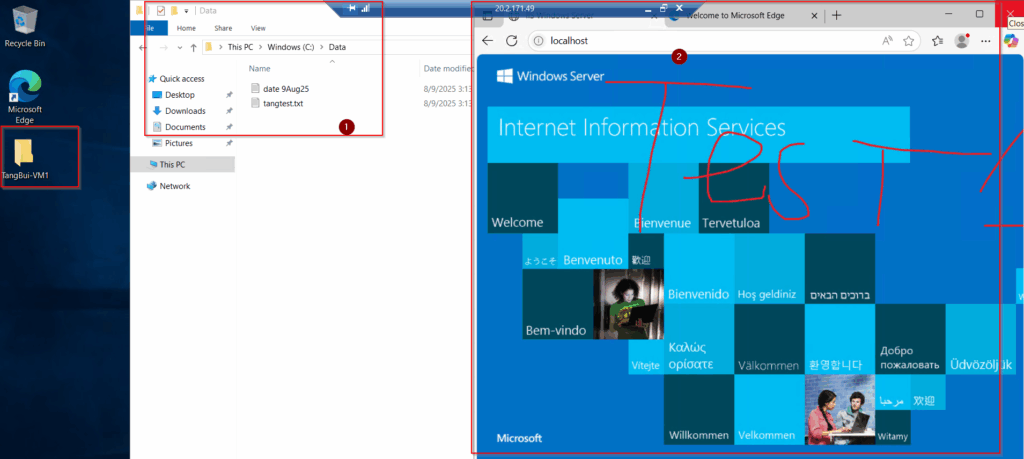Click the Edge address bar showing localhost
The image size is (1024, 459).
(x=724, y=40)
